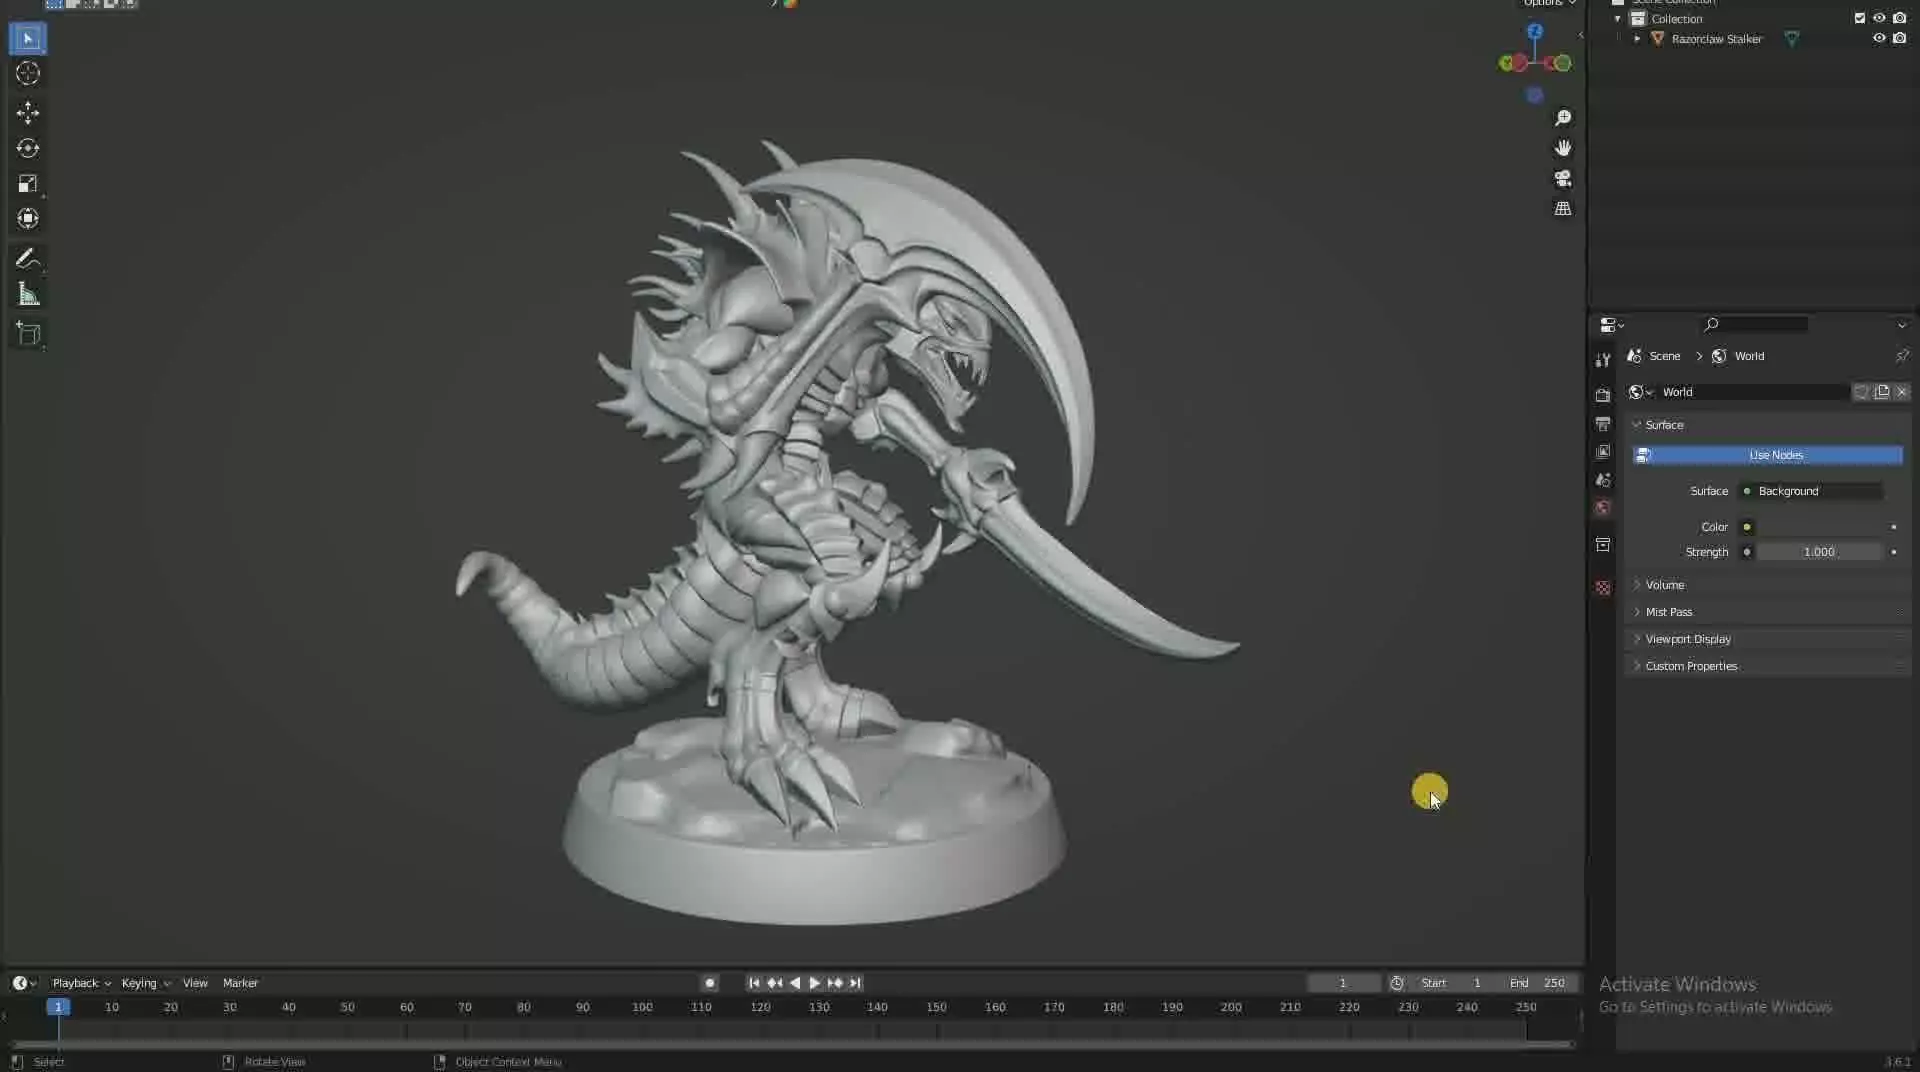Screen dimensions: 1920x1072
Task: Open the Texture properties tab
Action: coord(1603,588)
